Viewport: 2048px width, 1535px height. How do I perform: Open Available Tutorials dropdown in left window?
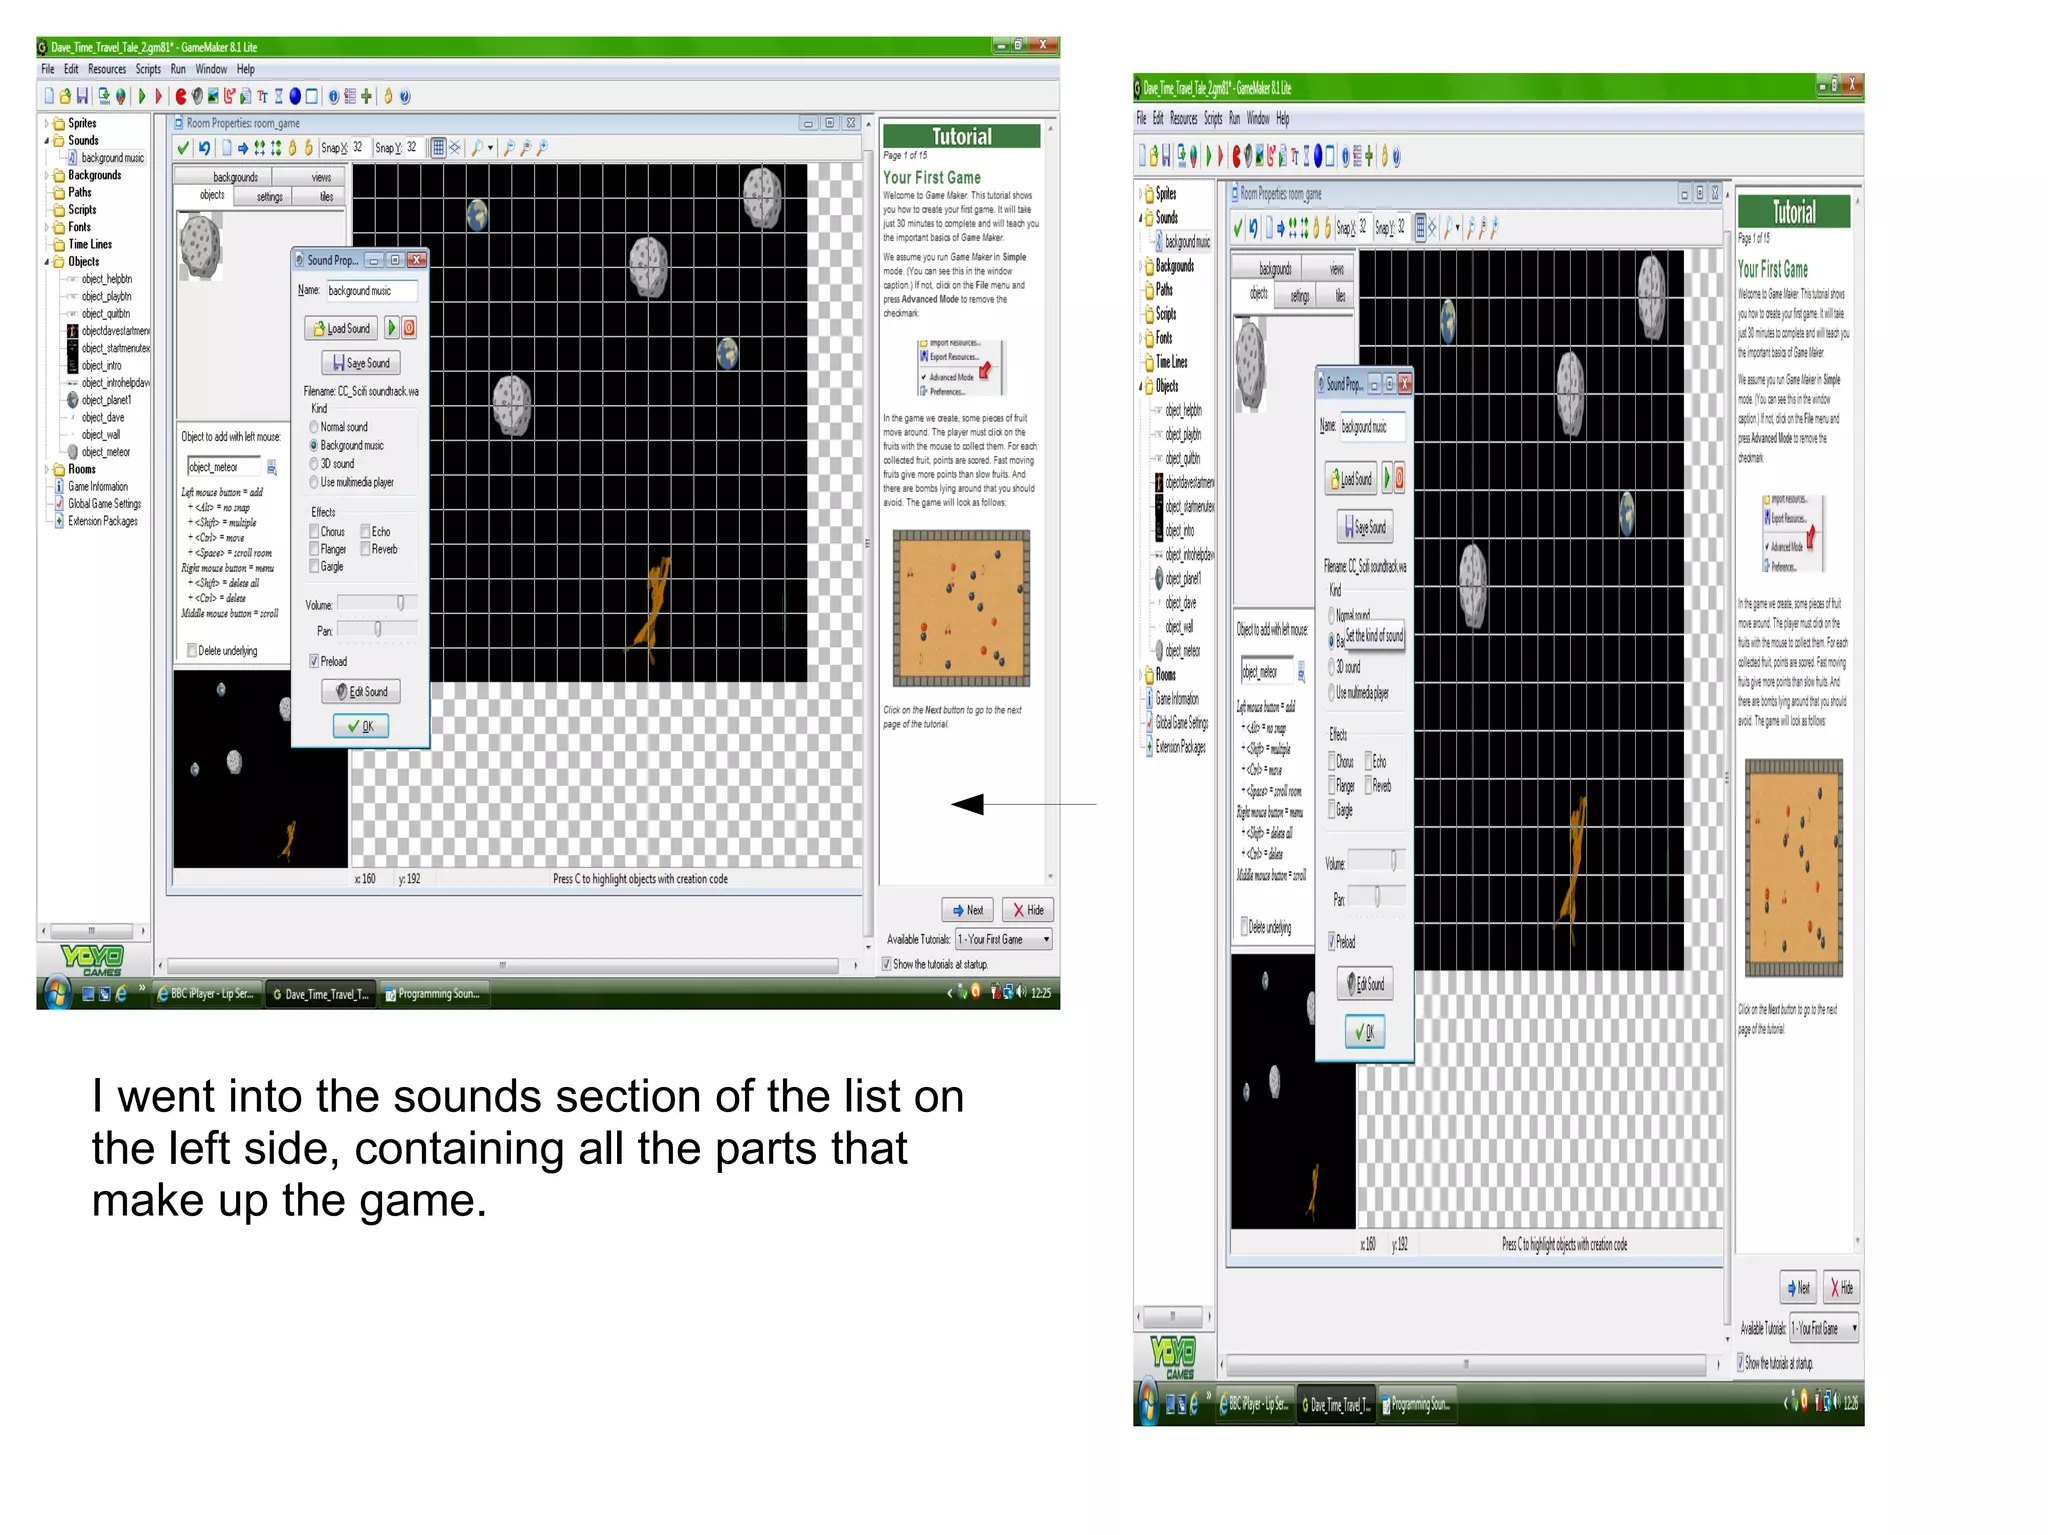1046,939
